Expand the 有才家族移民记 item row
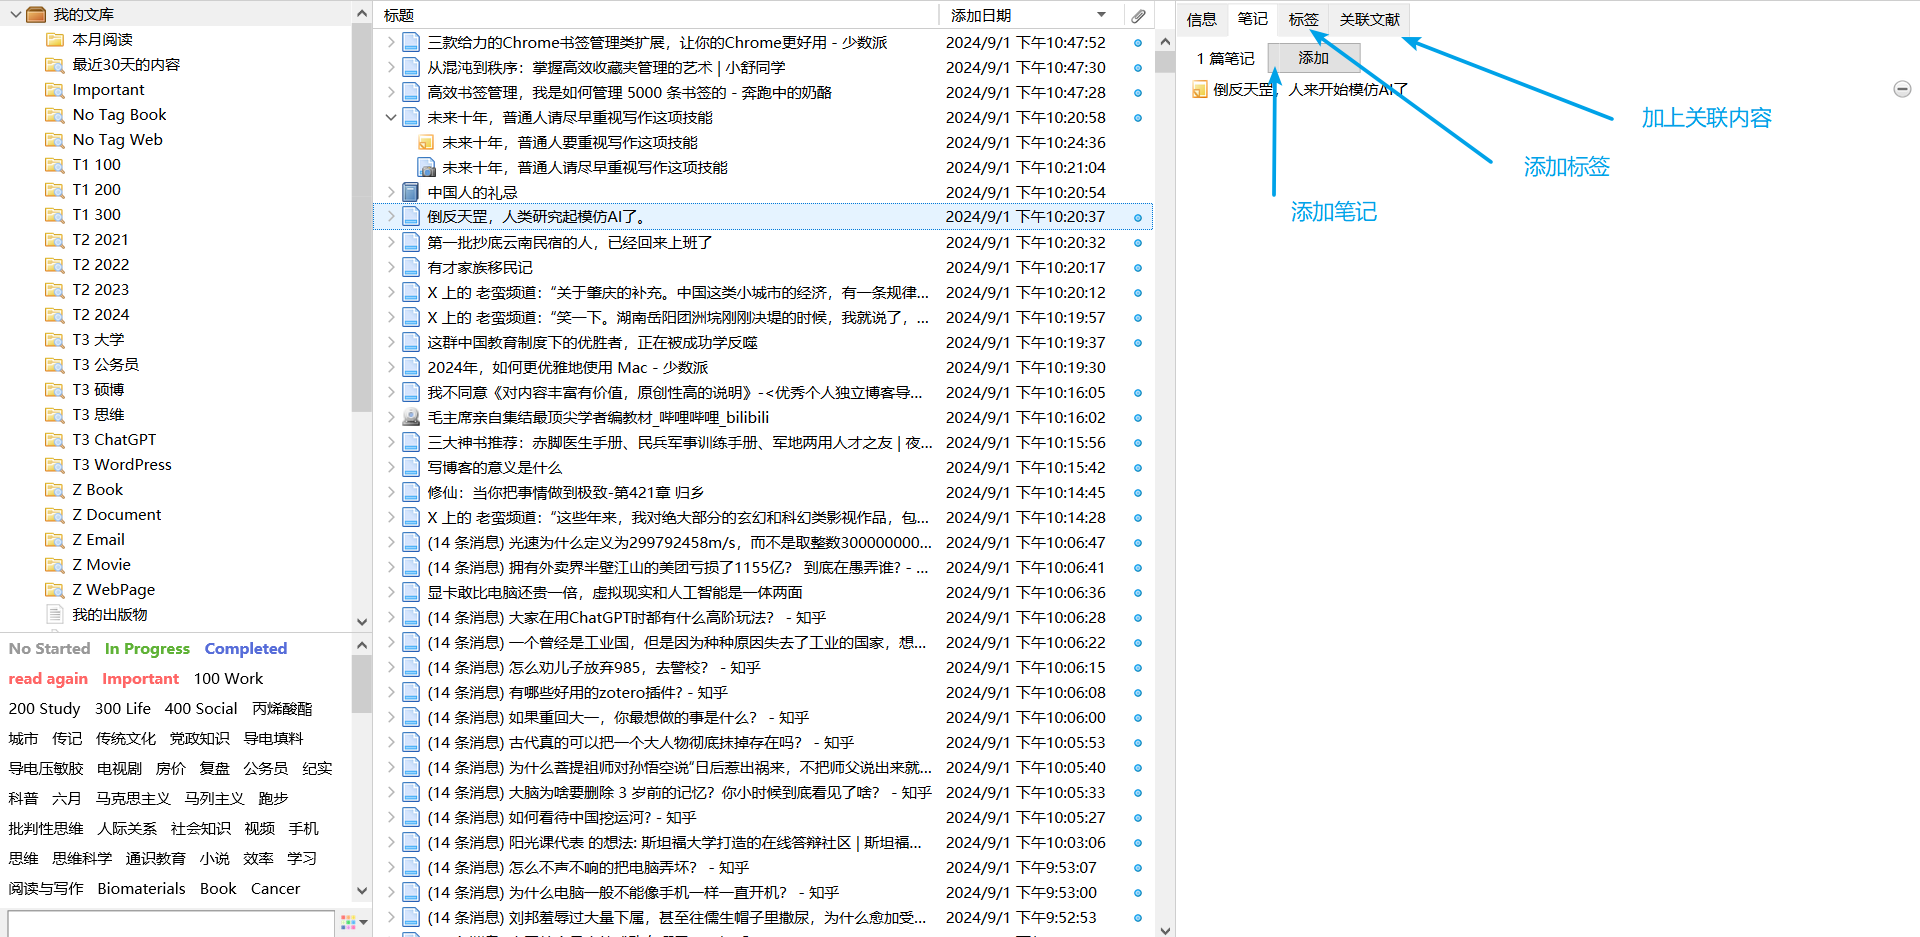 point(391,267)
